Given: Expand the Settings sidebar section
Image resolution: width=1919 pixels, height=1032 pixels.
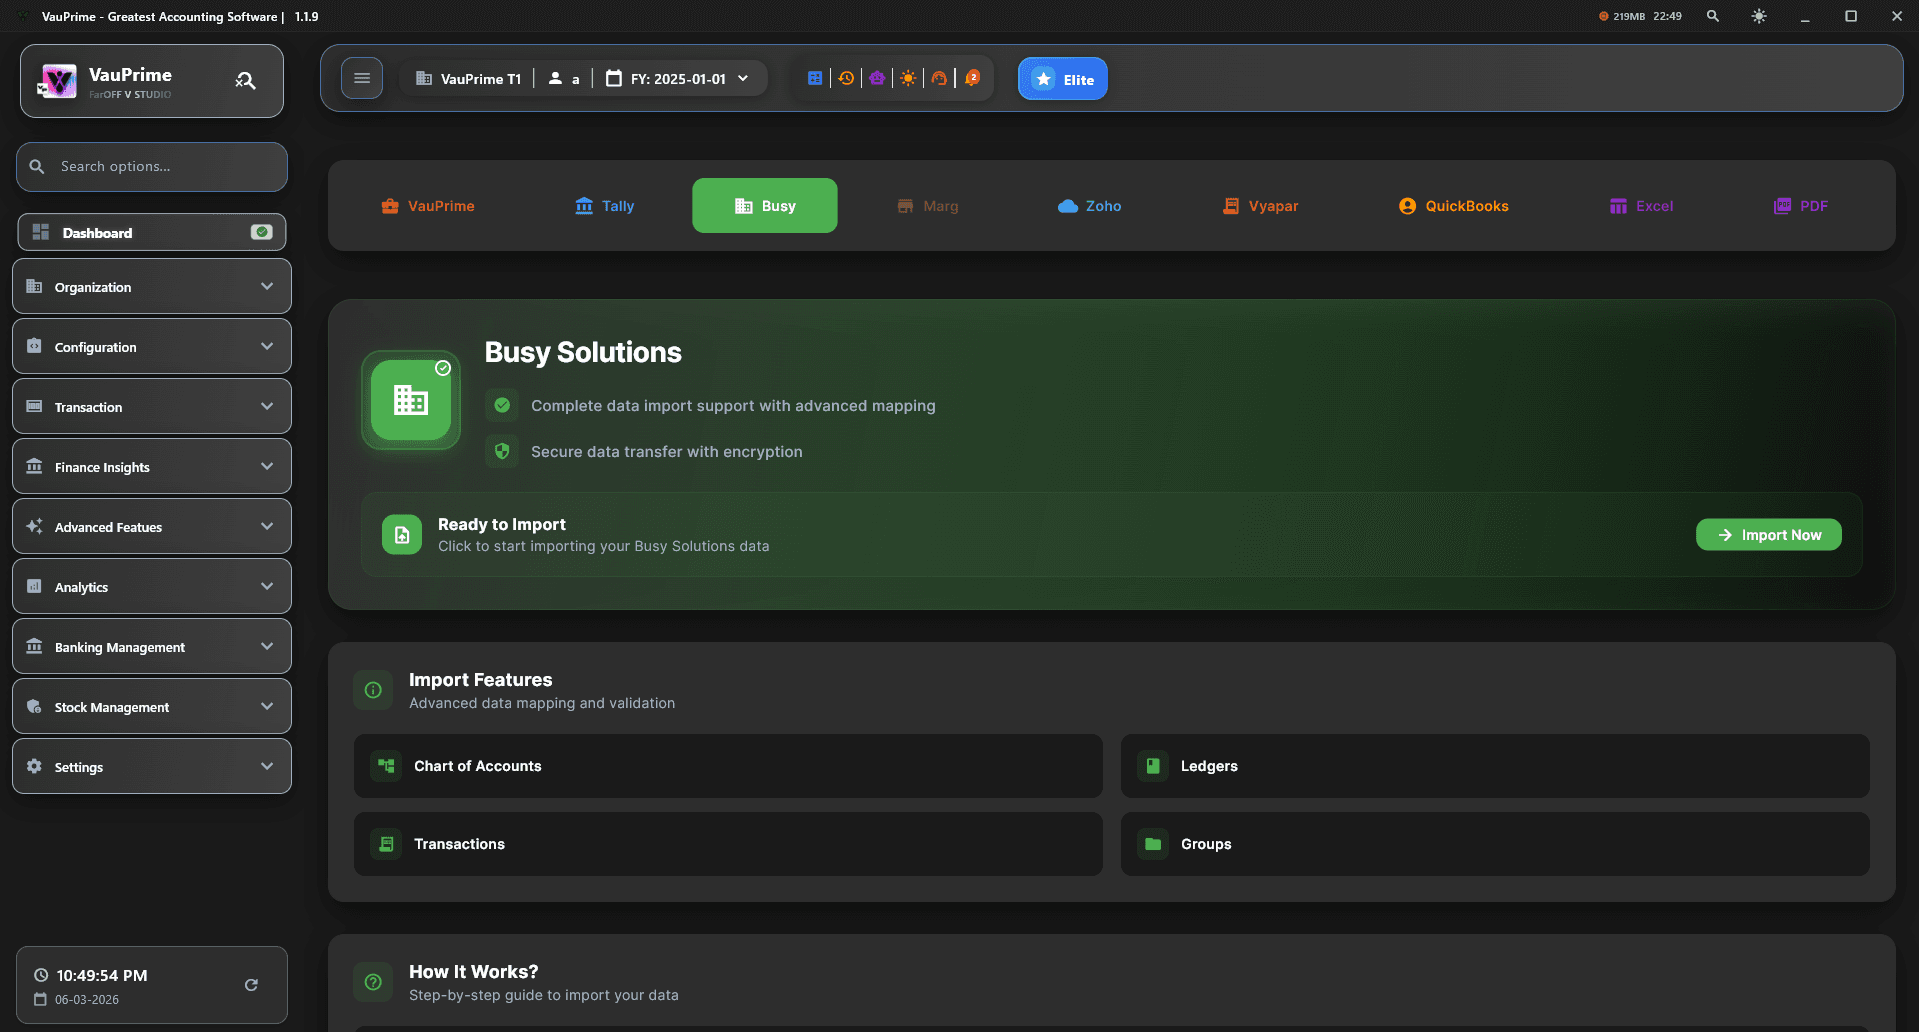Looking at the screenshot, I should click(152, 766).
